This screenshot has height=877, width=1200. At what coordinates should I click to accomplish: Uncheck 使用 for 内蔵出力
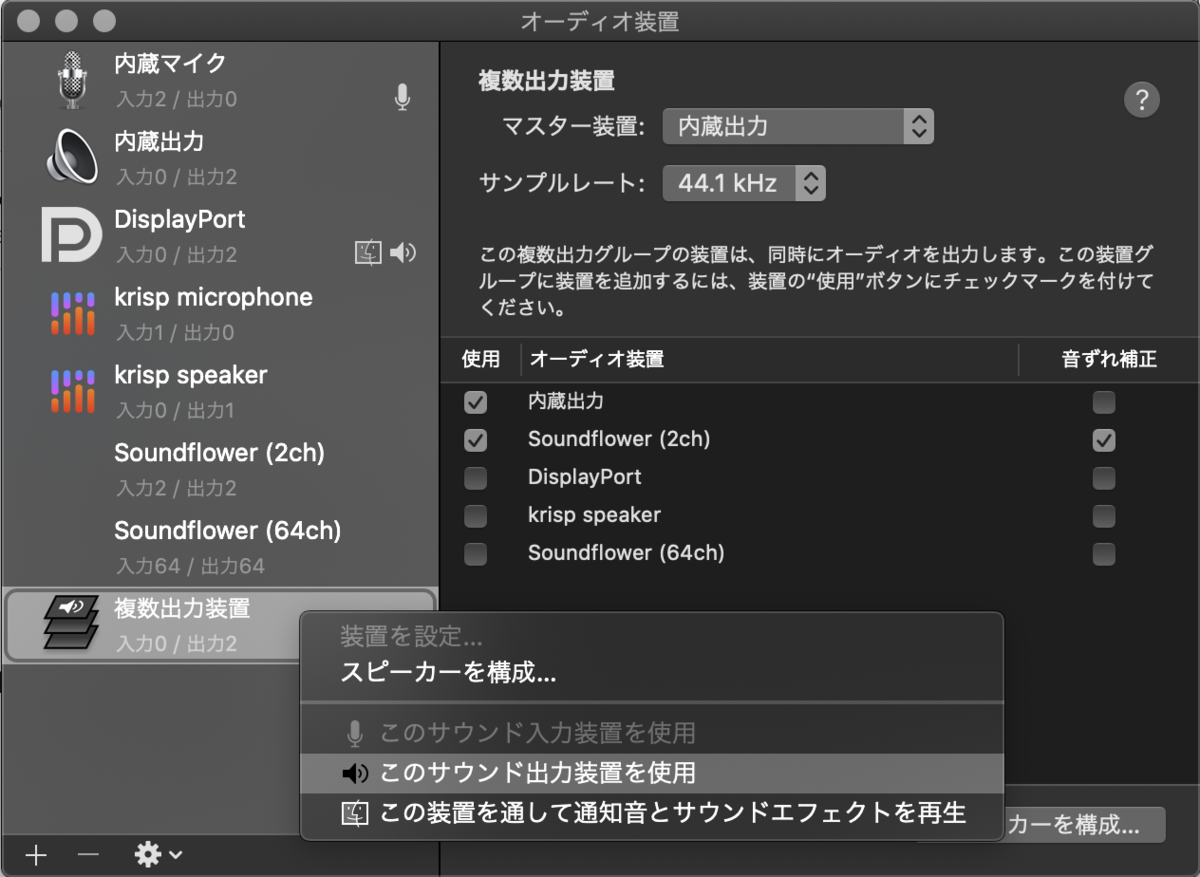tap(476, 402)
